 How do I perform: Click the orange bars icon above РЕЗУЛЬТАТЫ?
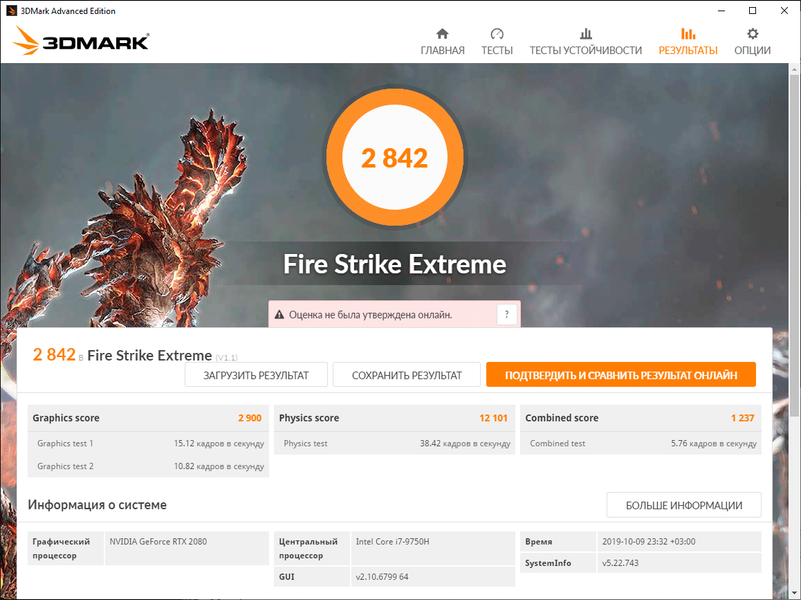688,34
